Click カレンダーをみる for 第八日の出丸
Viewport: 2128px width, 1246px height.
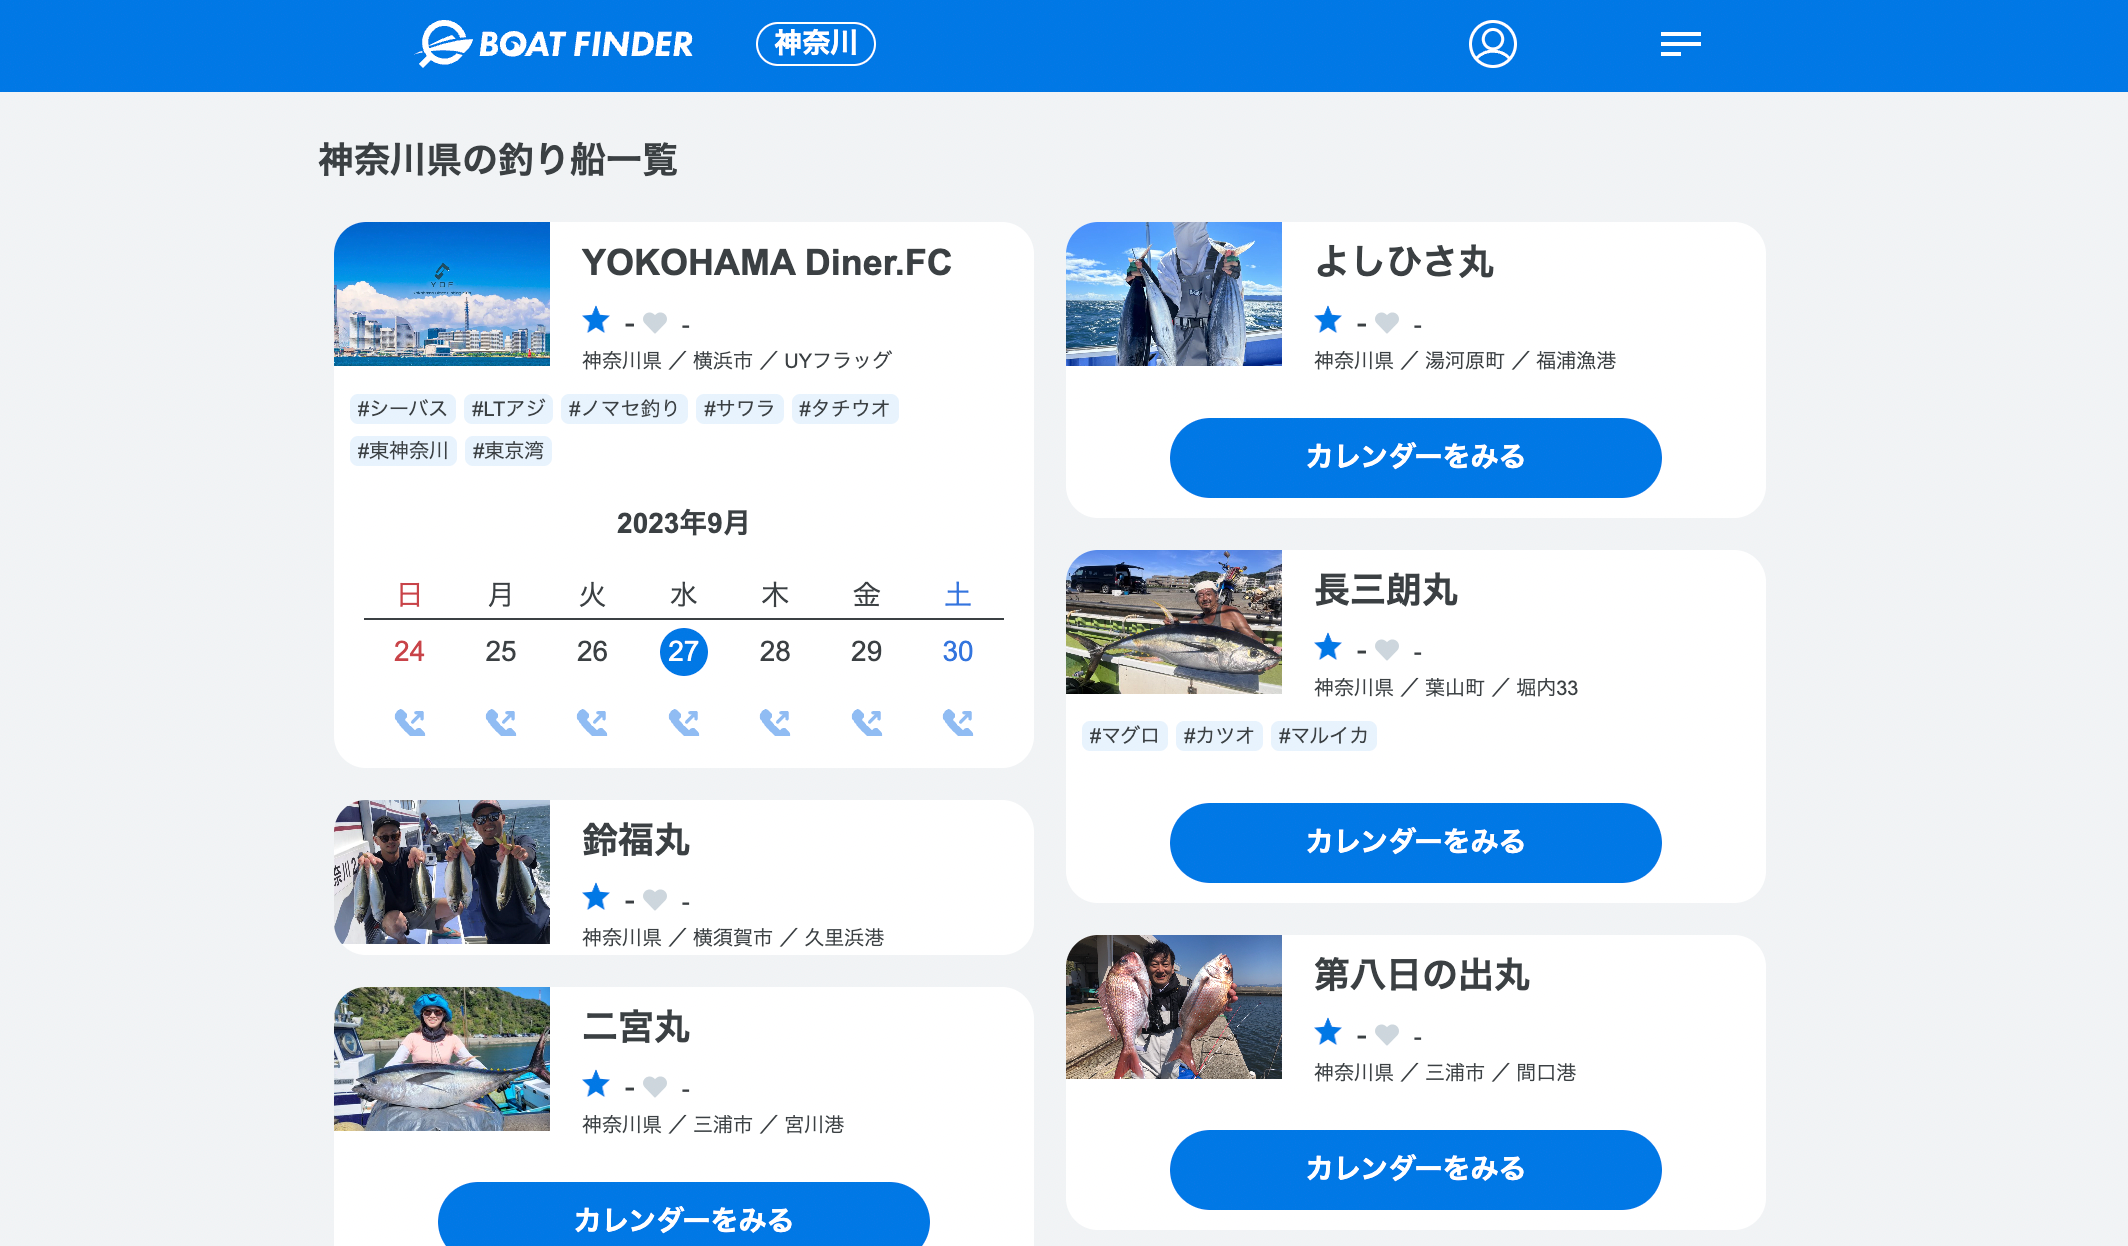coord(1416,1168)
